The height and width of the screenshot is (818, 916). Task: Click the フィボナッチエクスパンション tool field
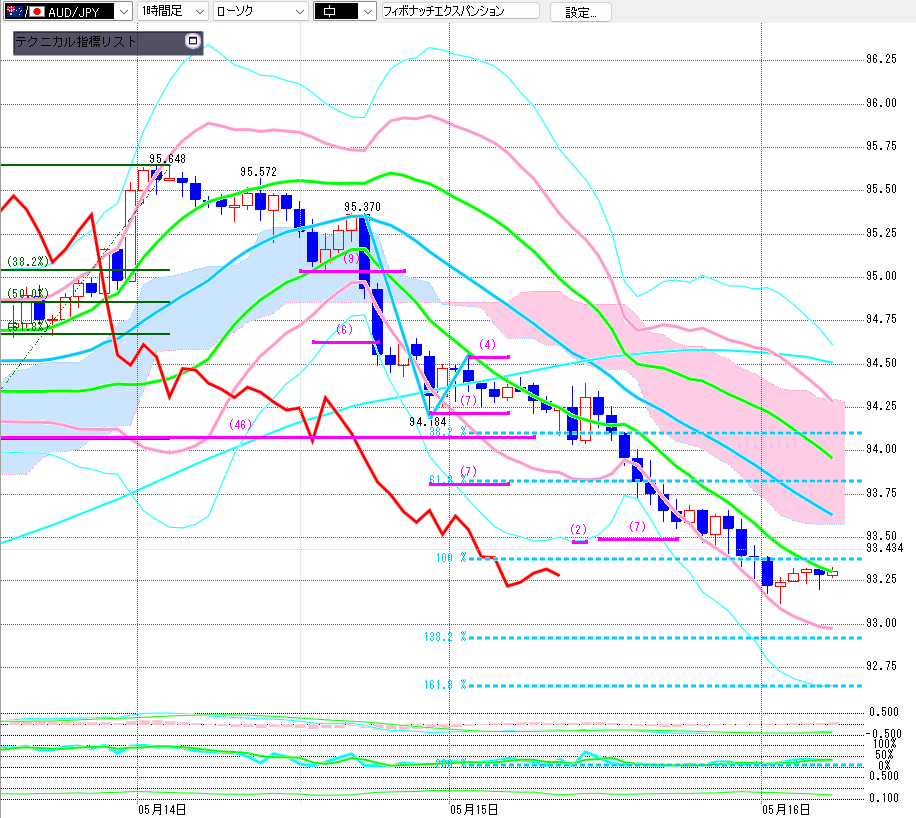pyautogui.click(x=460, y=11)
